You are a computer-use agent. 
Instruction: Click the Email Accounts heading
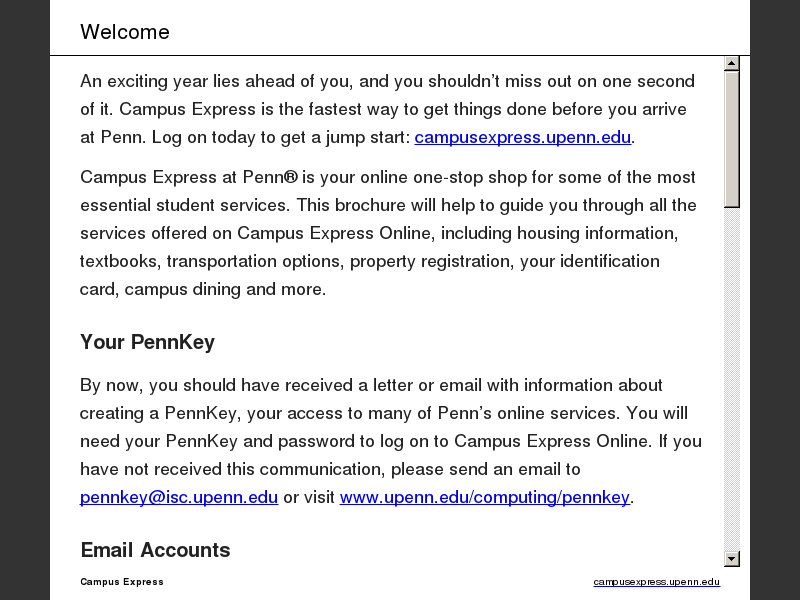click(x=155, y=550)
